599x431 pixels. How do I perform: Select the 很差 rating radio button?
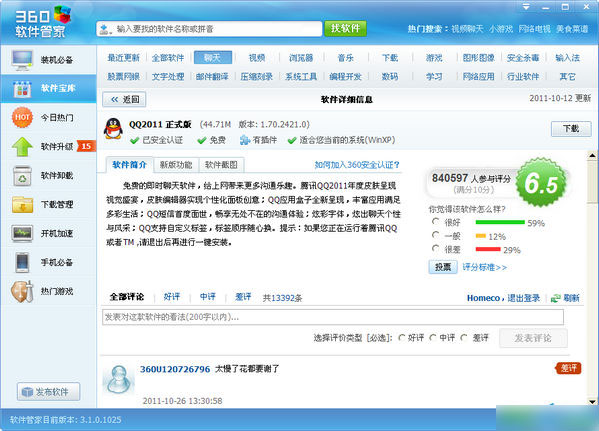coord(435,248)
